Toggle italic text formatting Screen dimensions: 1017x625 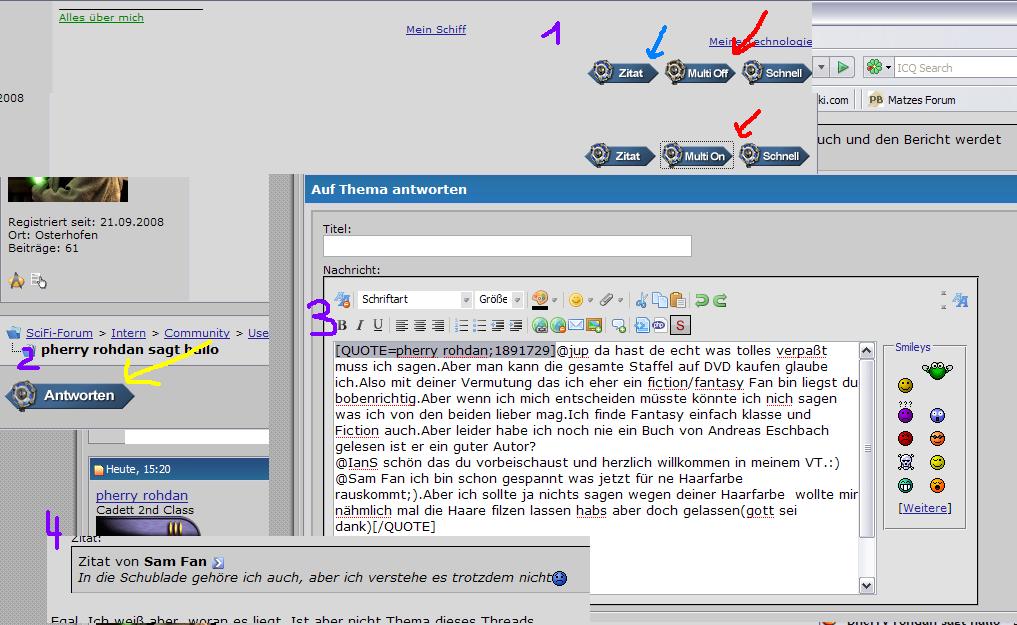[x=360, y=325]
